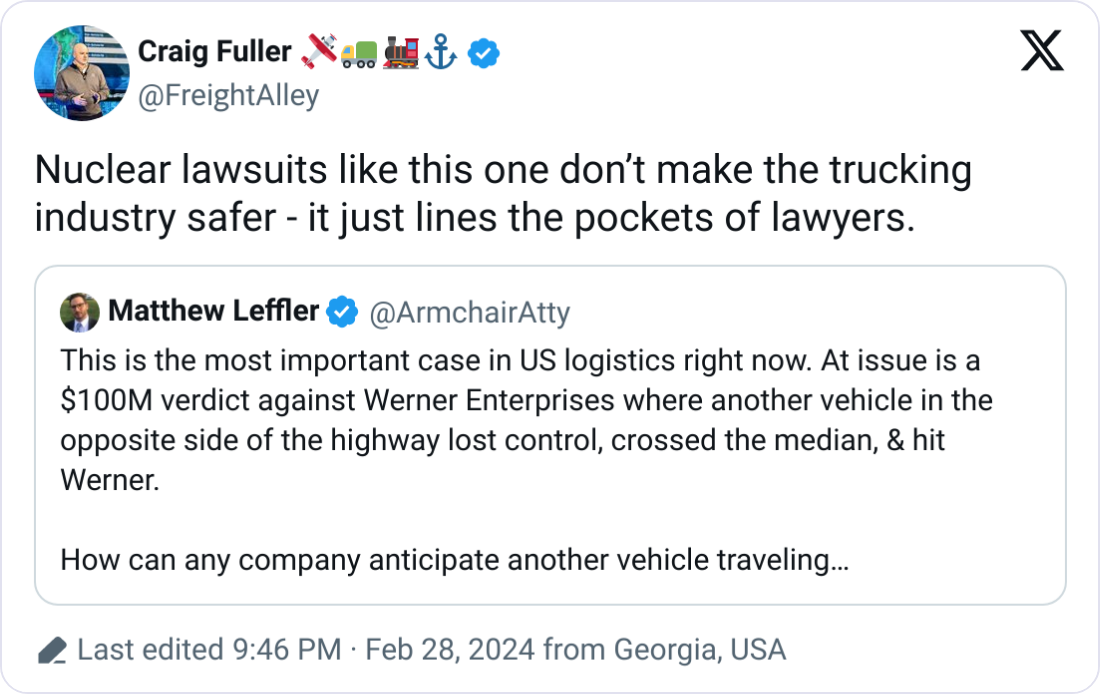The height and width of the screenshot is (694, 1100).
Task: Open Matthew Leffler's profile name
Action: [x=213, y=312]
